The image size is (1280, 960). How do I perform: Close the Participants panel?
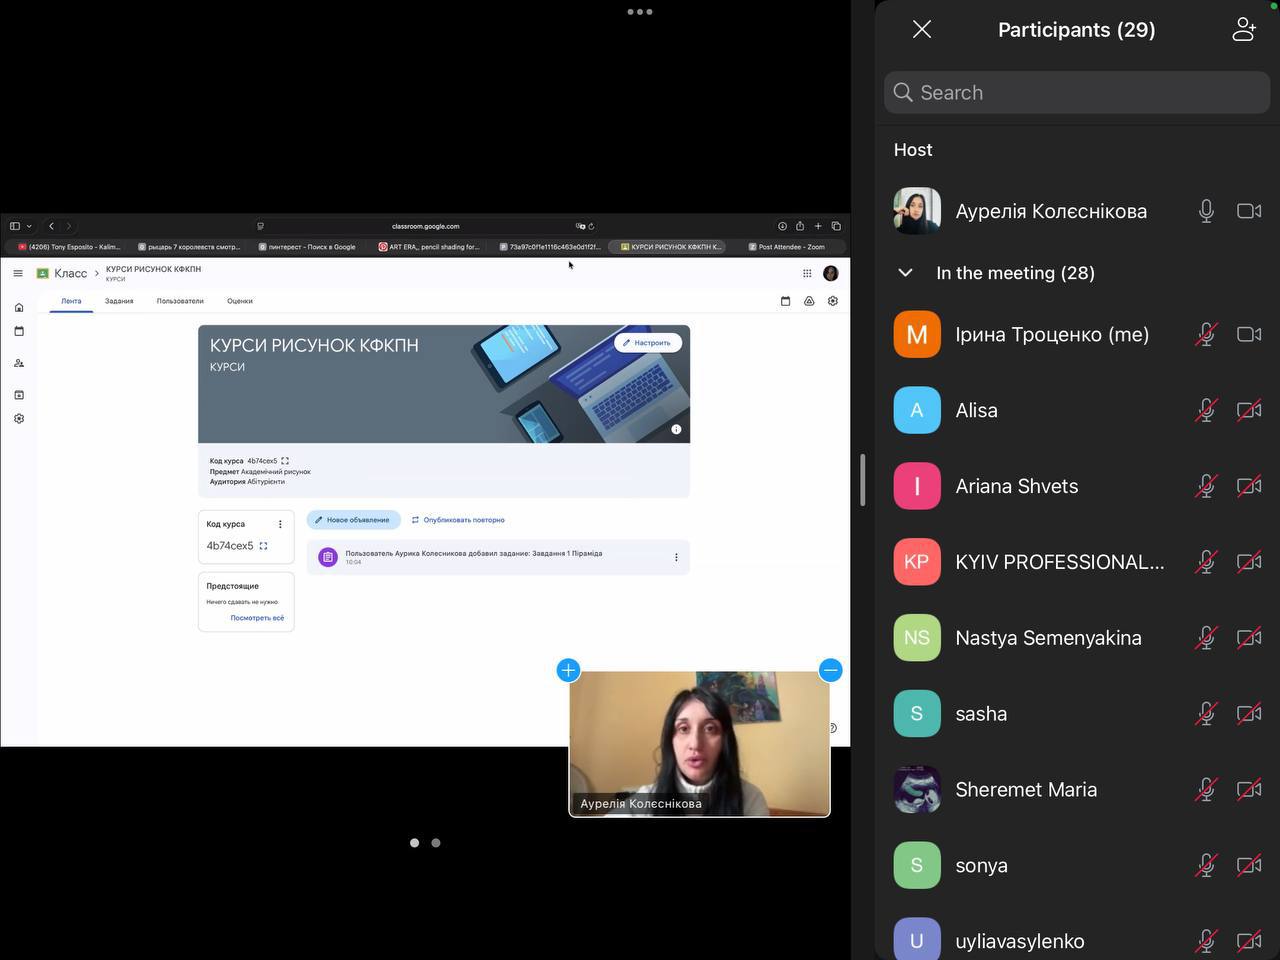point(922,30)
